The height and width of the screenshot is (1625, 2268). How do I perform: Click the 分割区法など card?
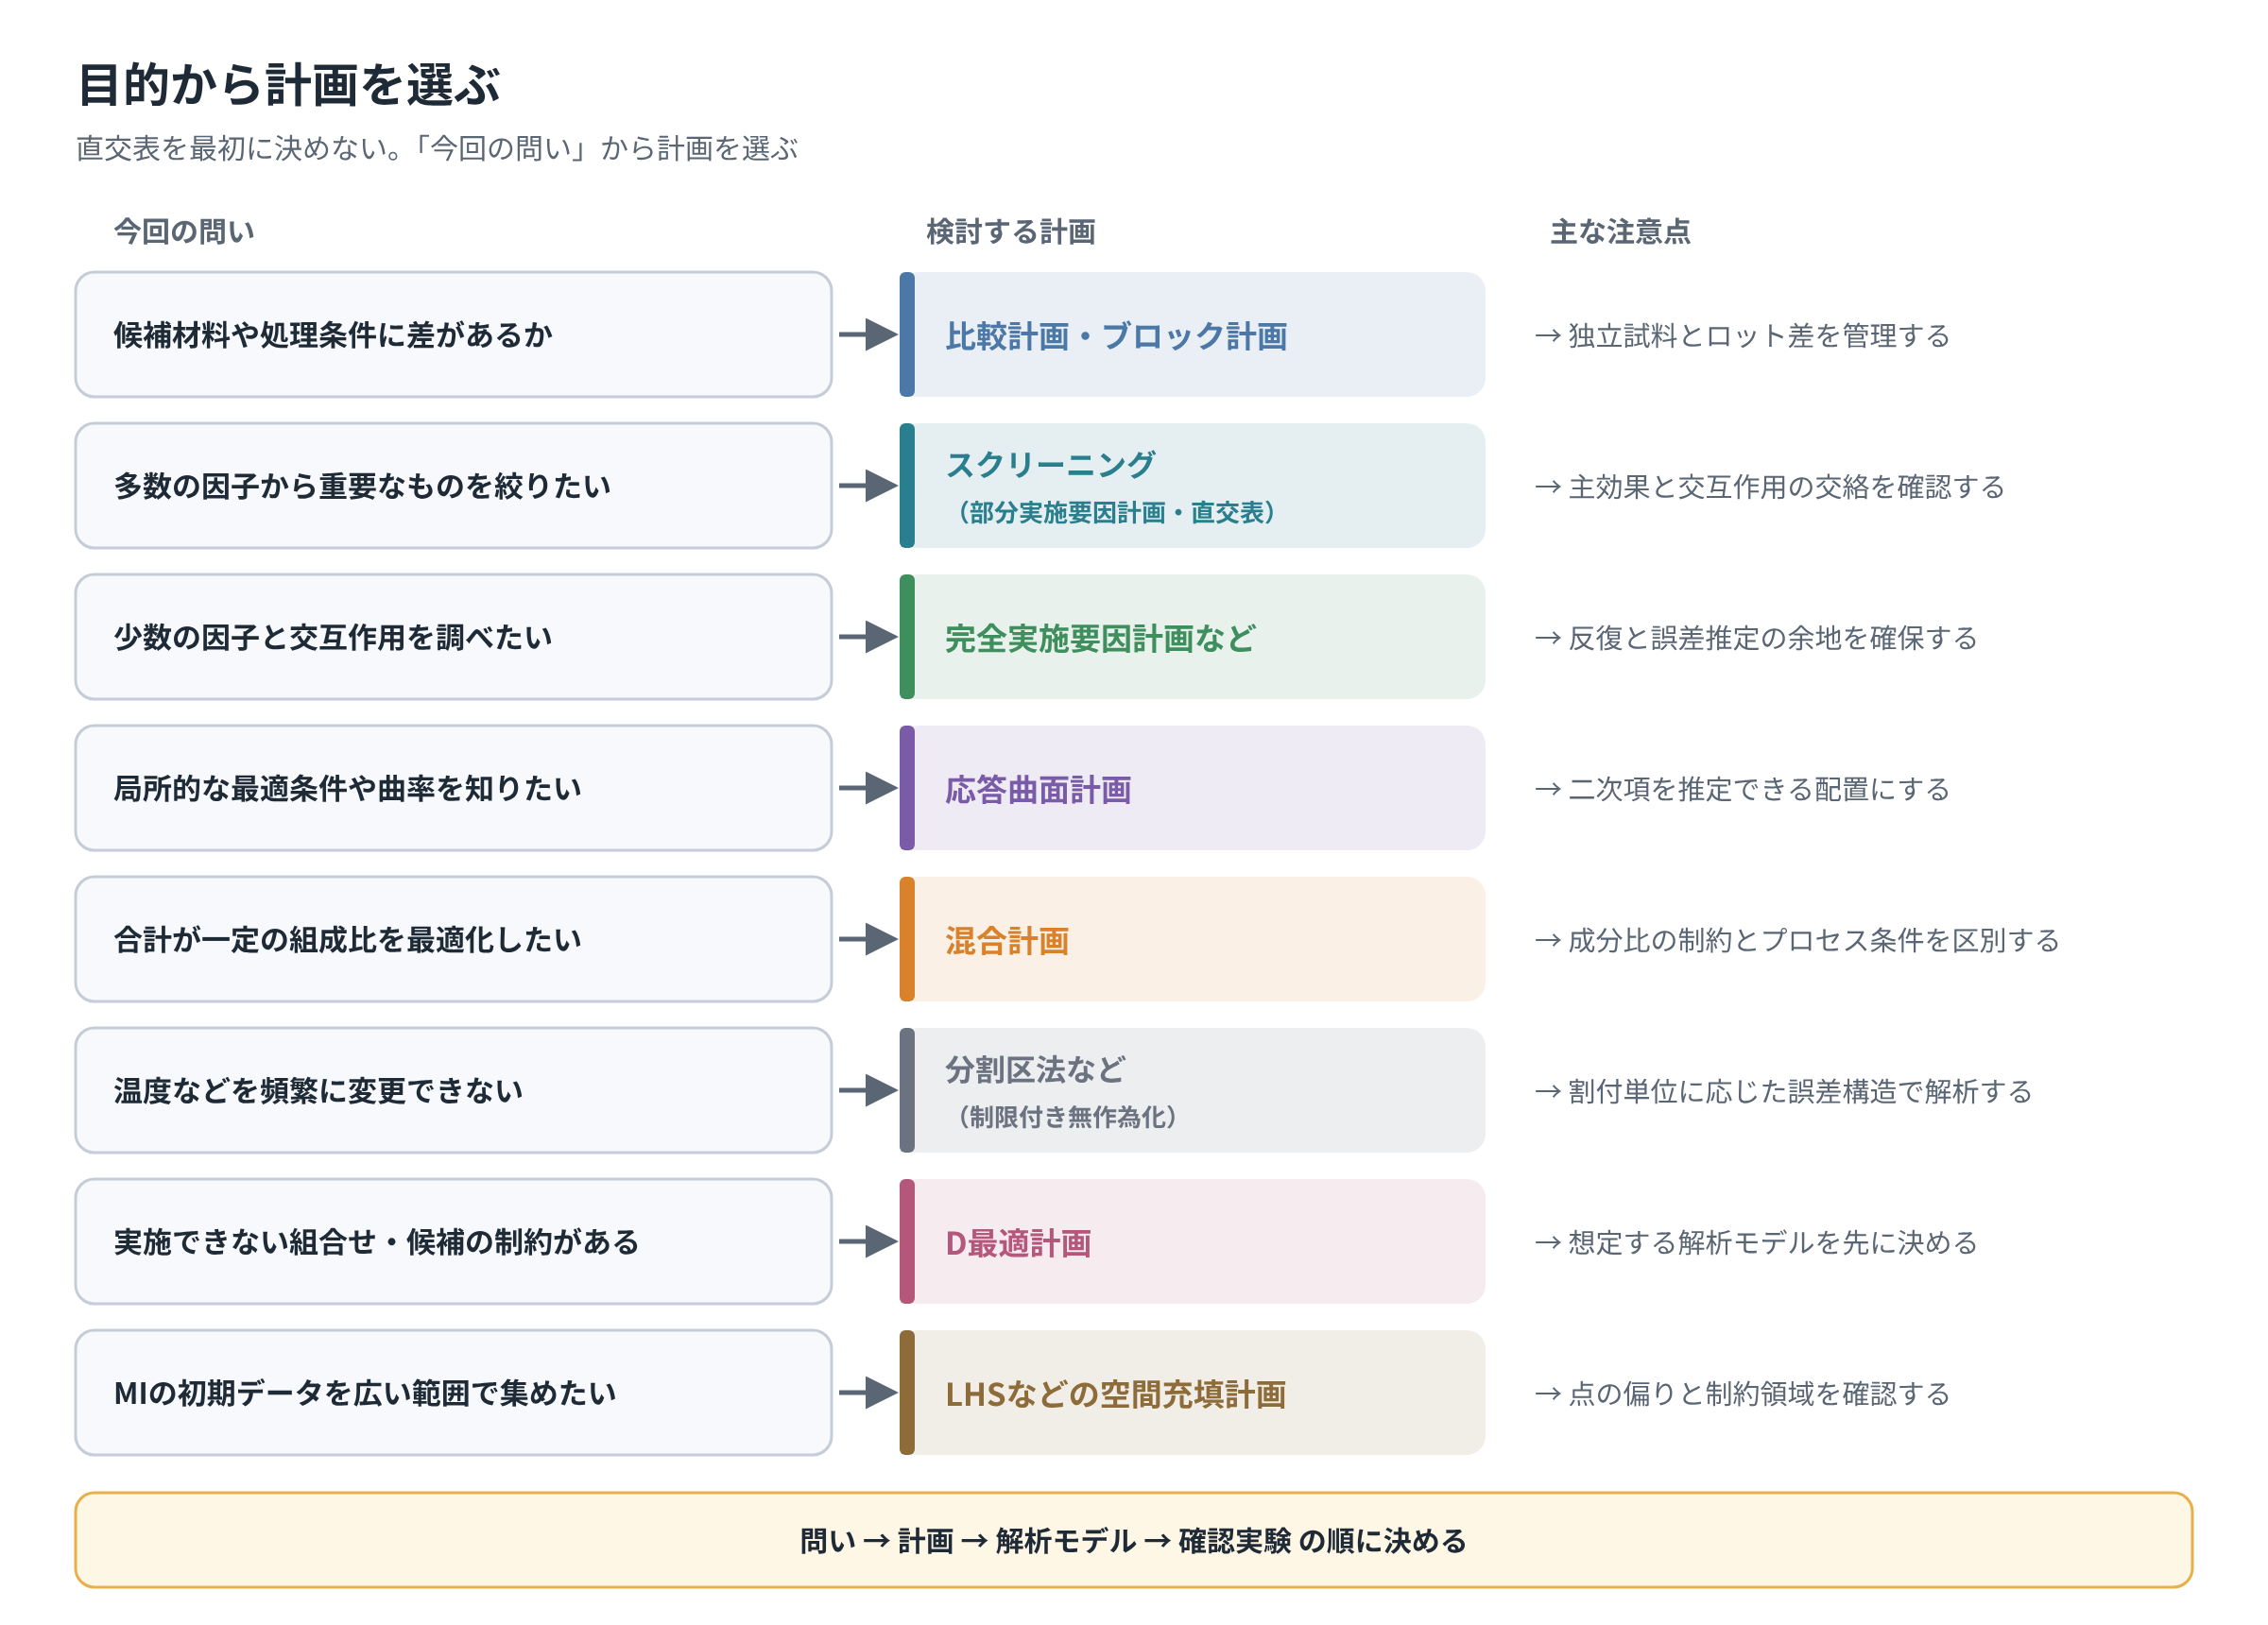pos(1192,1090)
